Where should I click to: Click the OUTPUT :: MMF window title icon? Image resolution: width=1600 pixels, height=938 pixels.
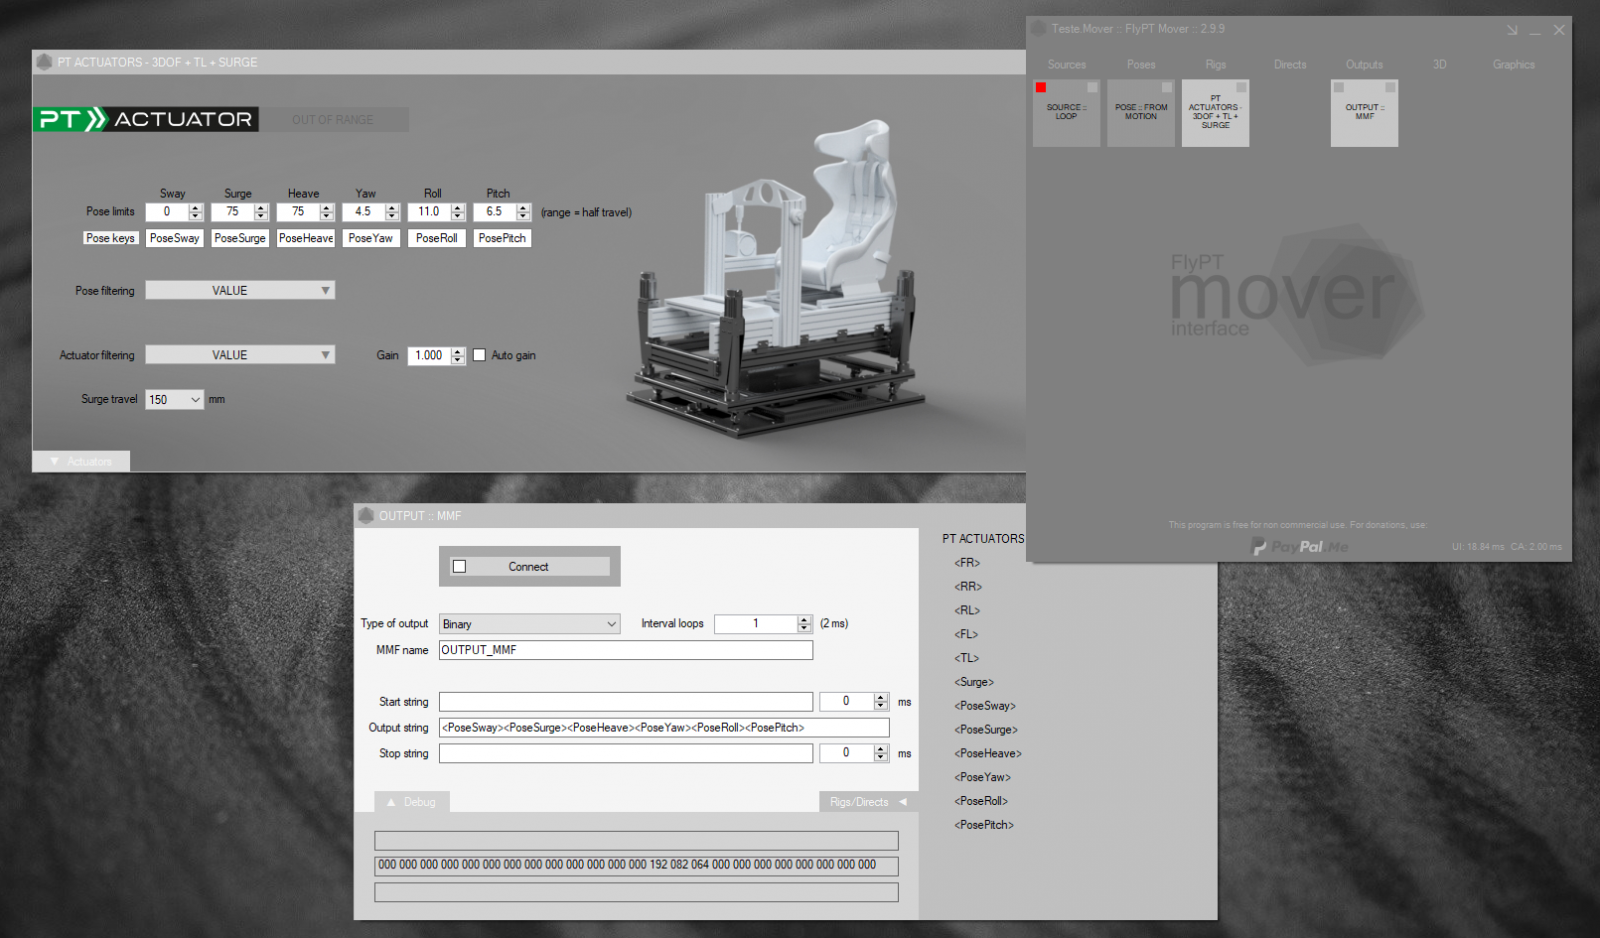tap(365, 515)
